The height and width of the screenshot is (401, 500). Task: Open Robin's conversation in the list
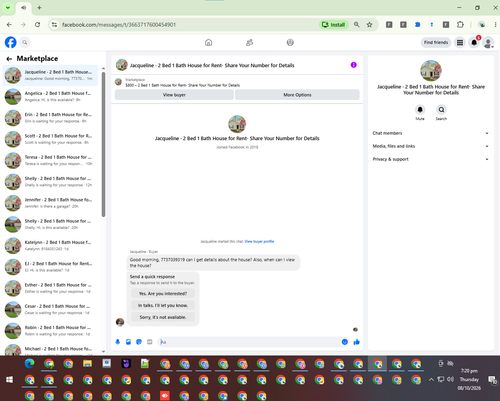coord(50,331)
